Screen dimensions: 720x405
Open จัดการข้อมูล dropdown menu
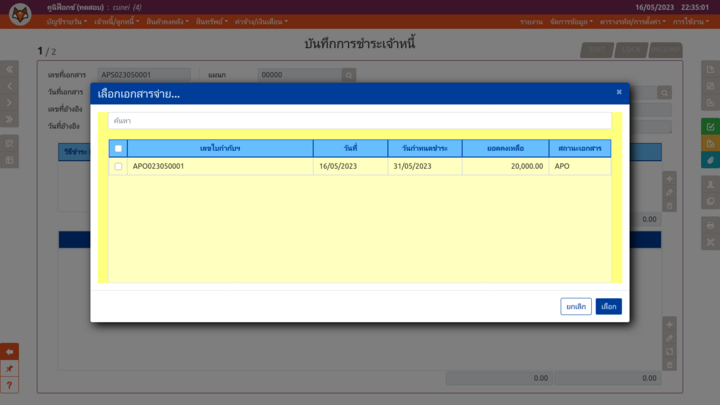click(571, 22)
